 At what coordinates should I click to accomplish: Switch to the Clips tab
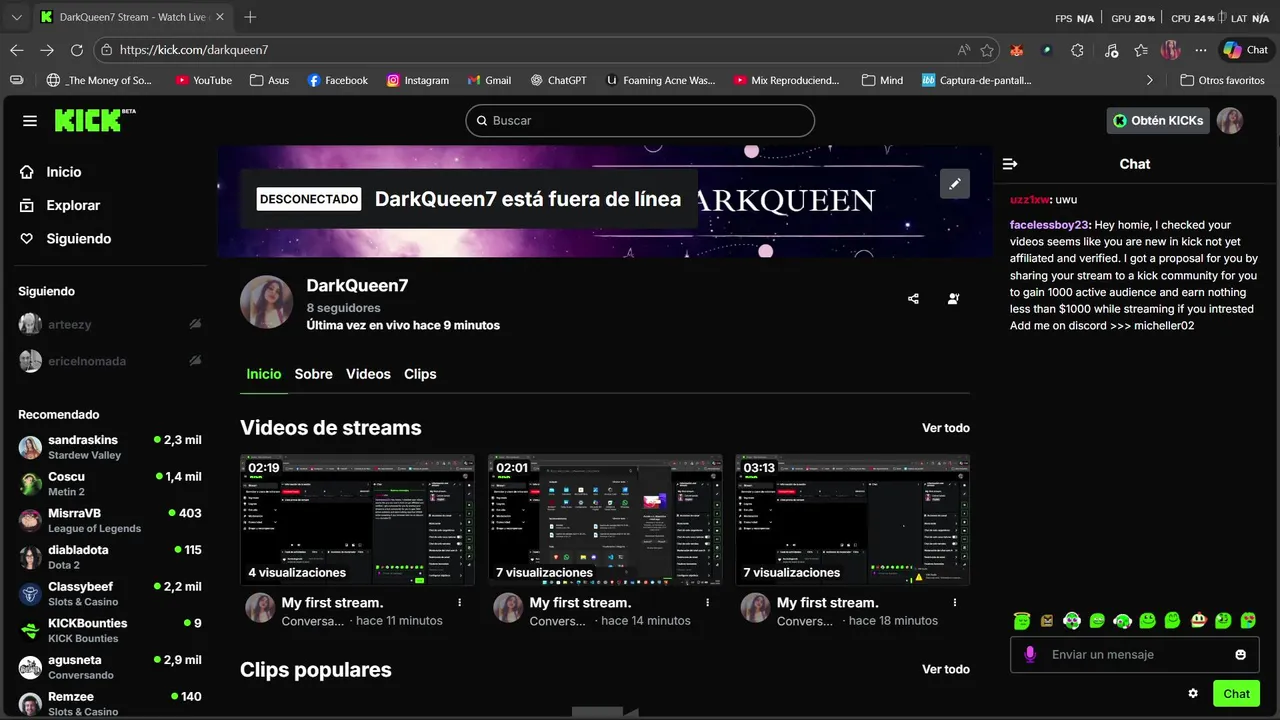pyautogui.click(x=420, y=374)
